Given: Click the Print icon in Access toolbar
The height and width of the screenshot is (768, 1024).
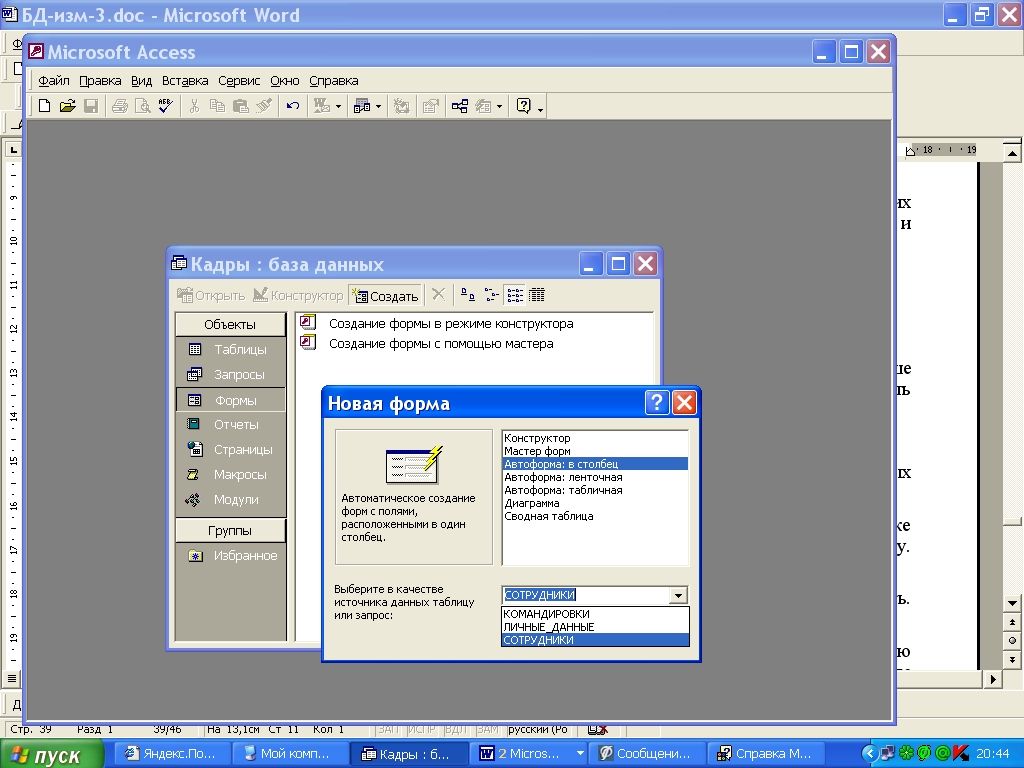Looking at the screenshot, I should [120, 106].
